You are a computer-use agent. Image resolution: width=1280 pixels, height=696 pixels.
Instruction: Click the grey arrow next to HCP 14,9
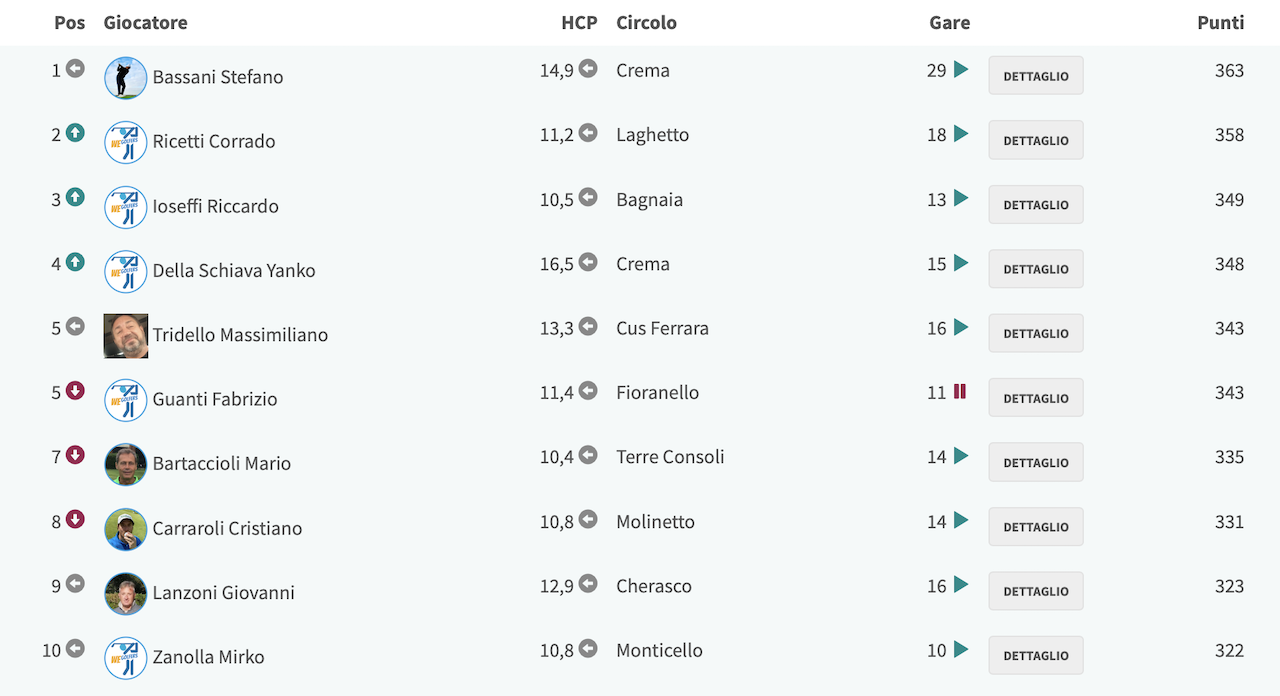click(588, 69)
